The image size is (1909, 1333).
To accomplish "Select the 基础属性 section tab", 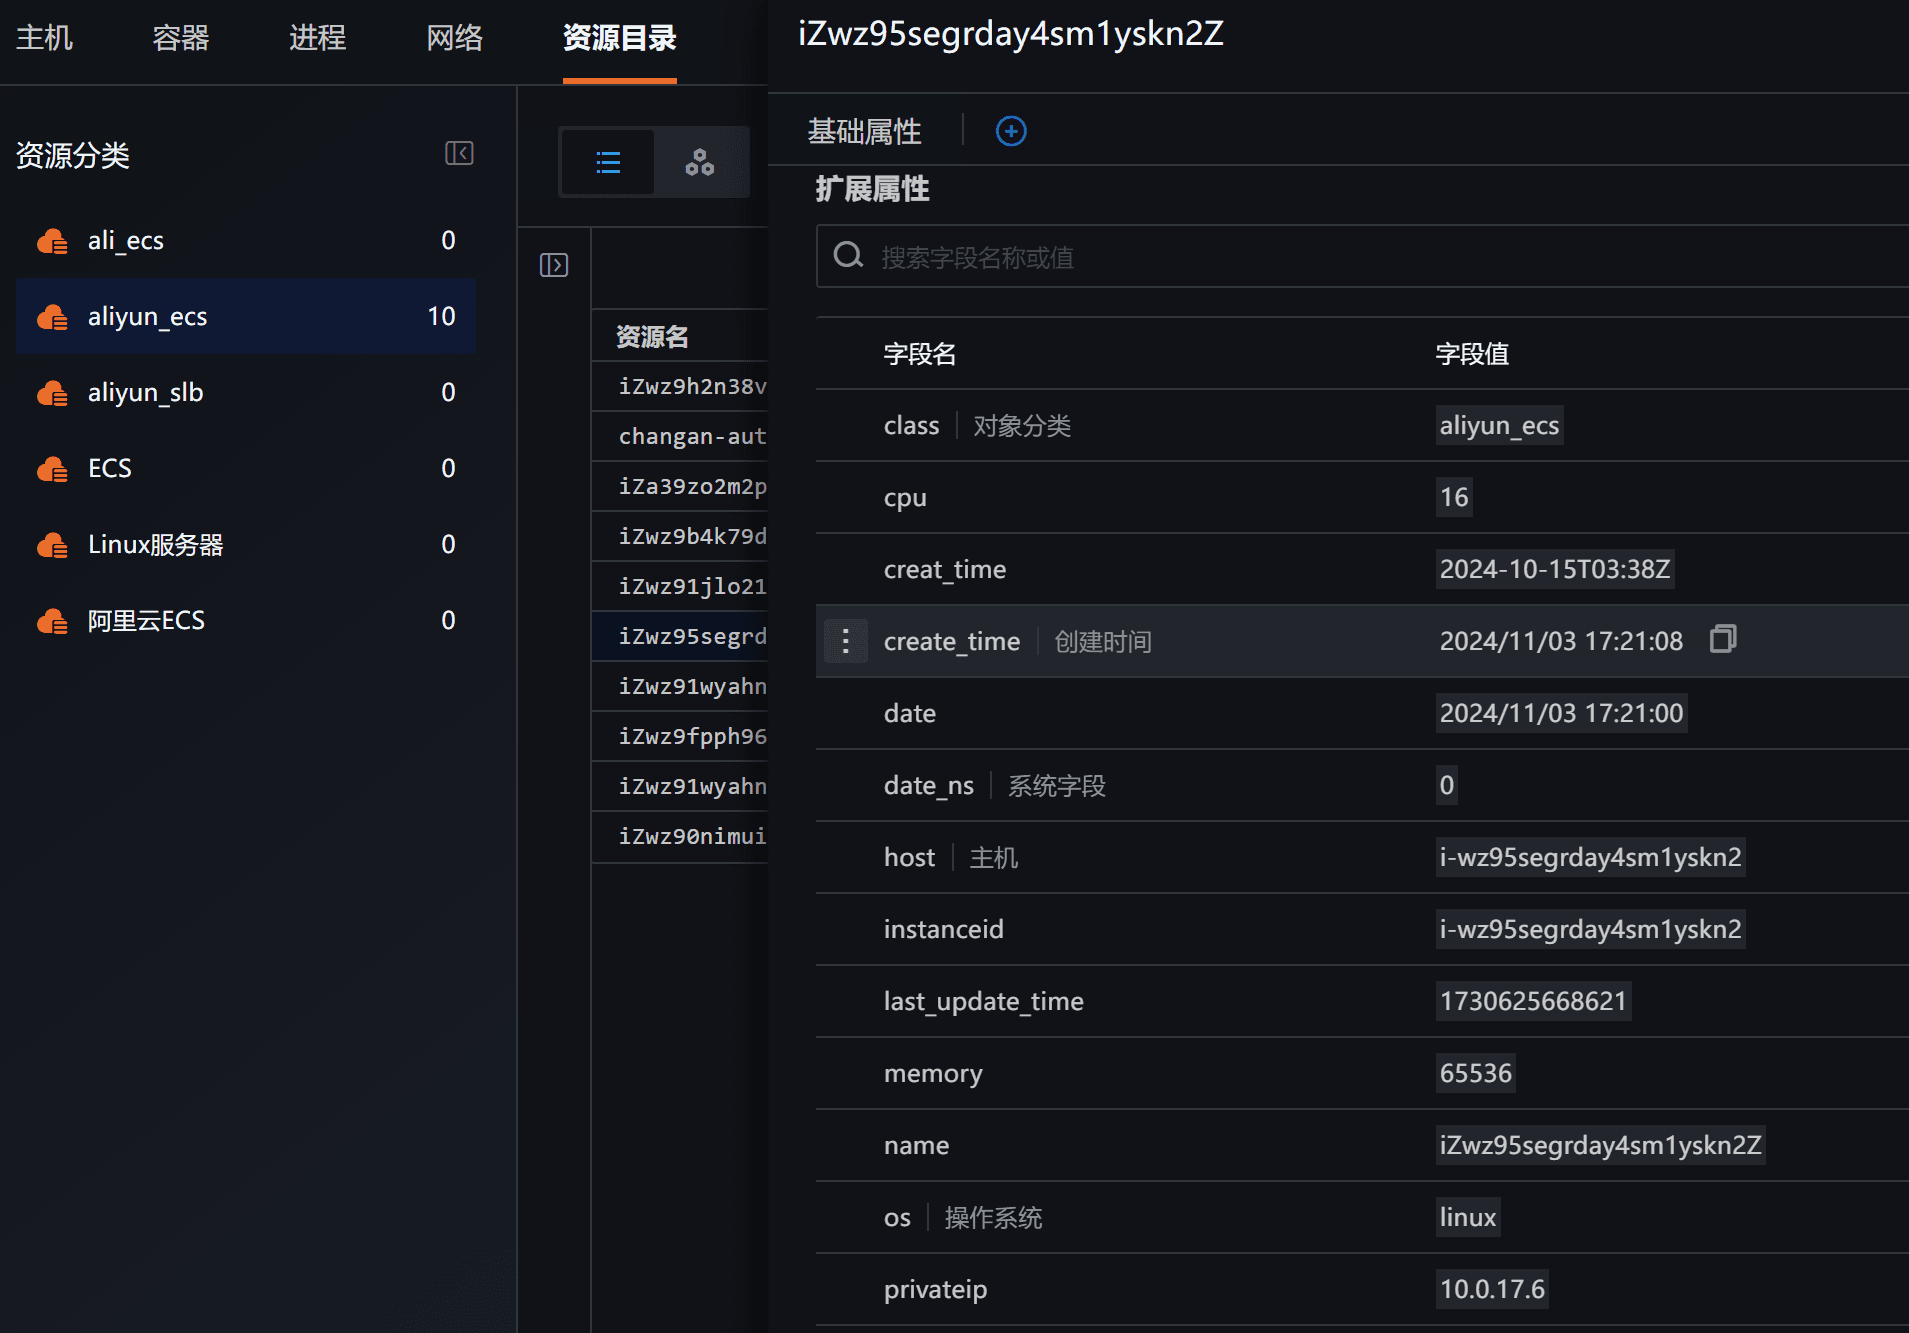I will (x=864, y=131).
